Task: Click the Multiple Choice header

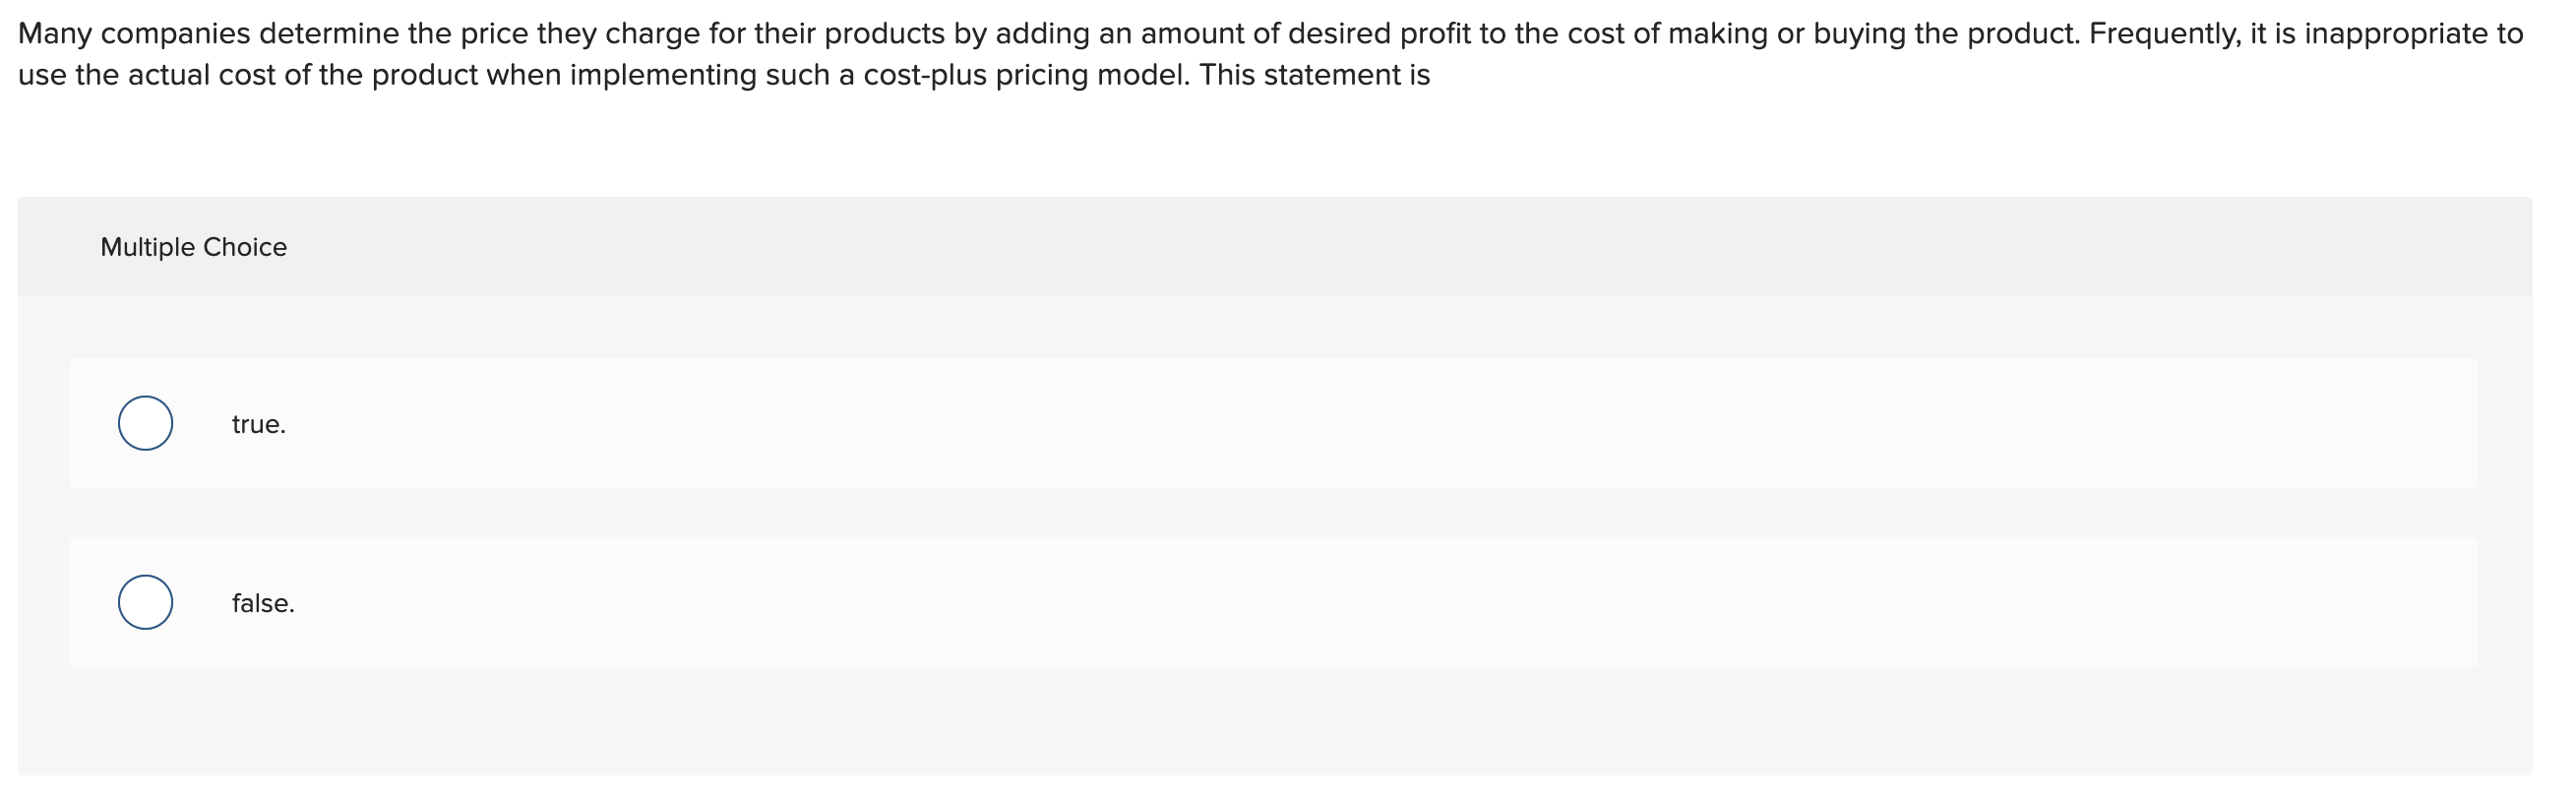Action: click(x=194, y=246)
